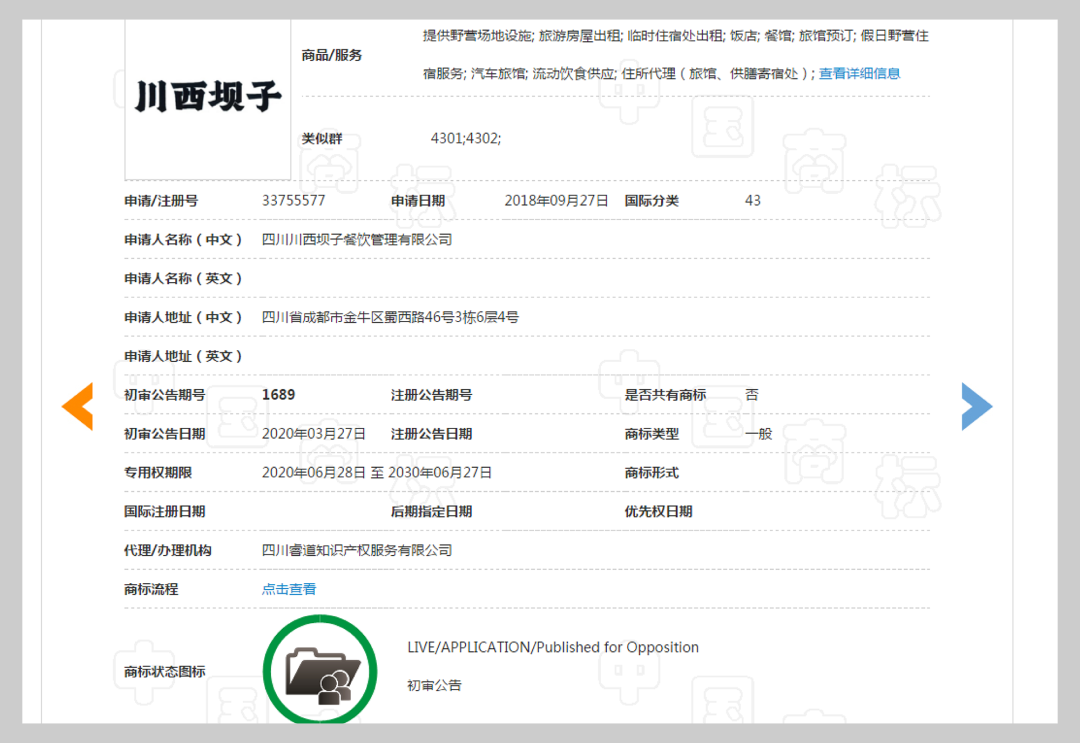The height and width of the screenshot is (743, 1080).
Task: Click the 川西坝子 trademark image
Action: tap(207, 98)
